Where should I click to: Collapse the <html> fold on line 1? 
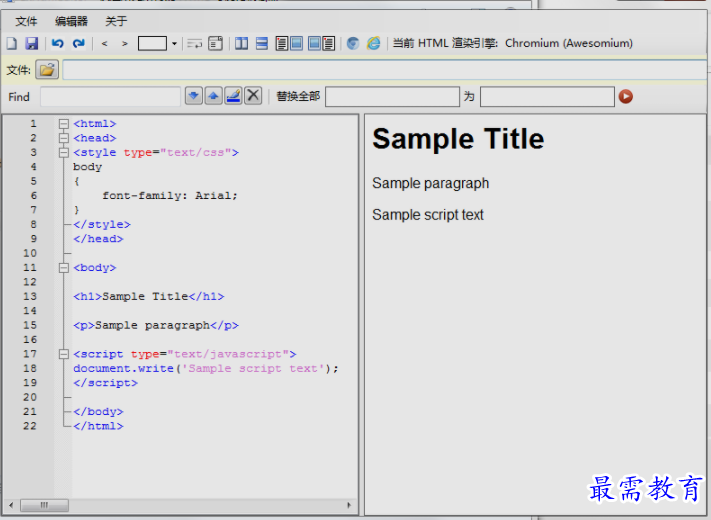(x=64, y=124)
